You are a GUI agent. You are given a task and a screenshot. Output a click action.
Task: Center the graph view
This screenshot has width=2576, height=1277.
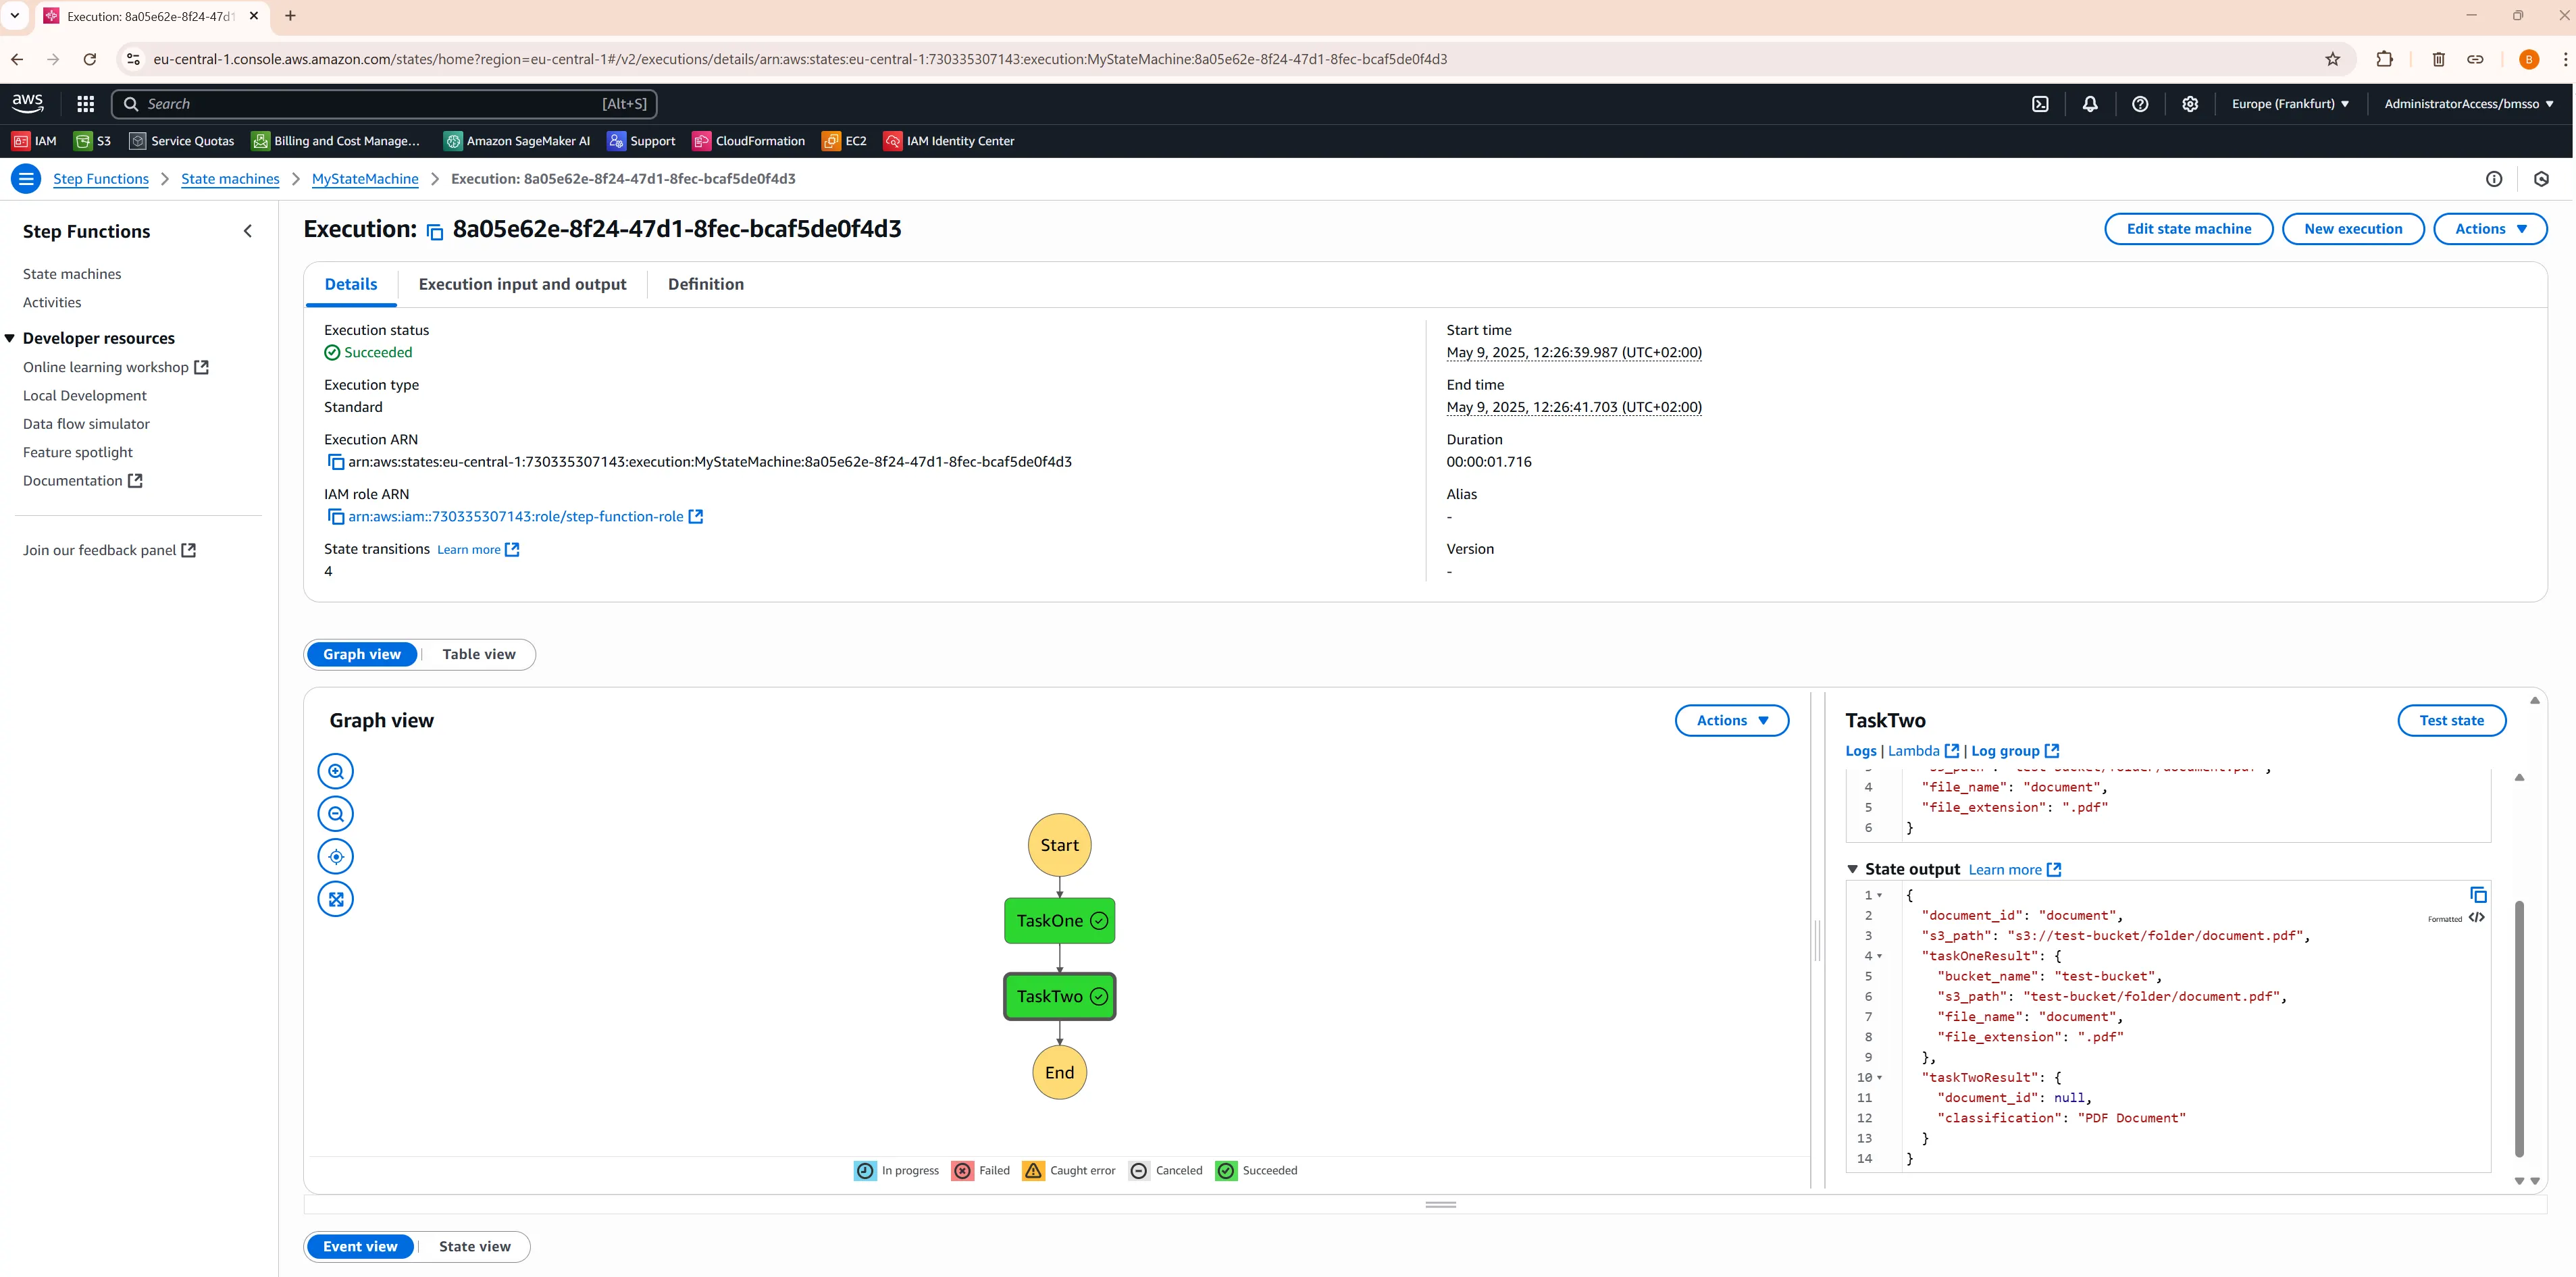click(x=336, y=856)
